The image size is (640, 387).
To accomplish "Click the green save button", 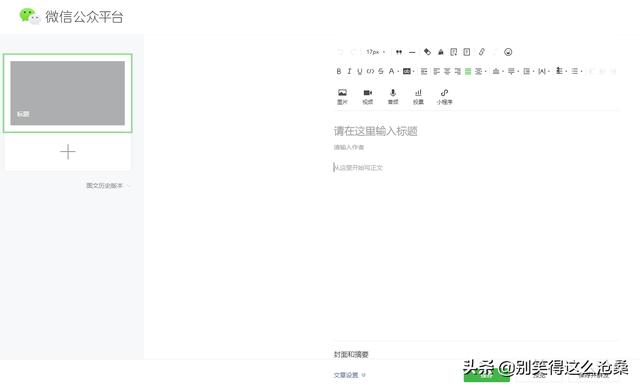I will click(487, 376).
